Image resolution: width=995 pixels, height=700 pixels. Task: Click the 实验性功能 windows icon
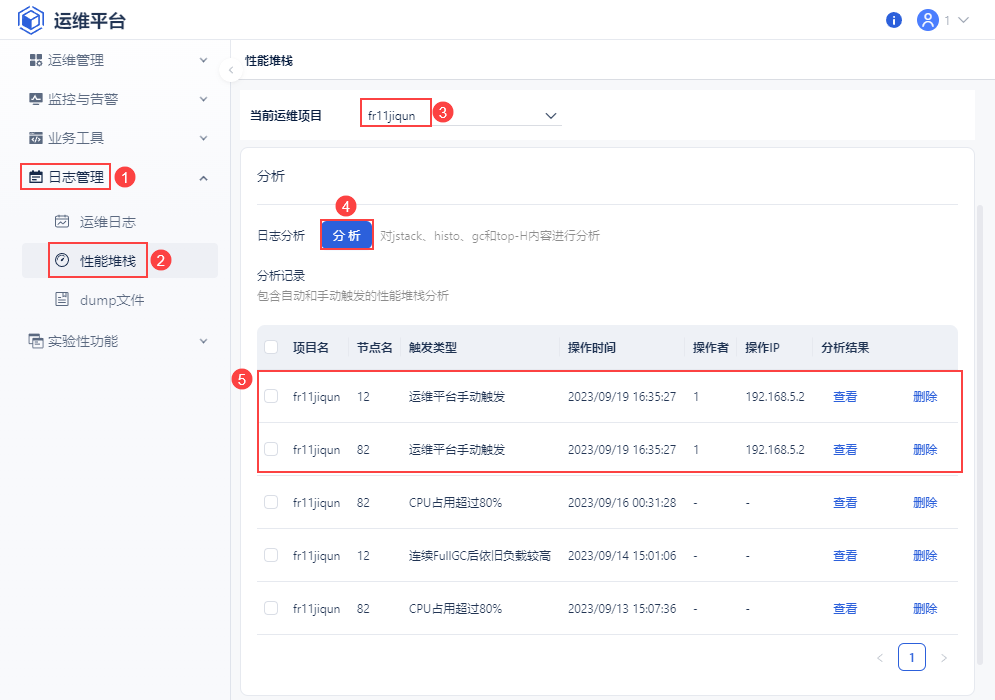(x=36, y=341)
